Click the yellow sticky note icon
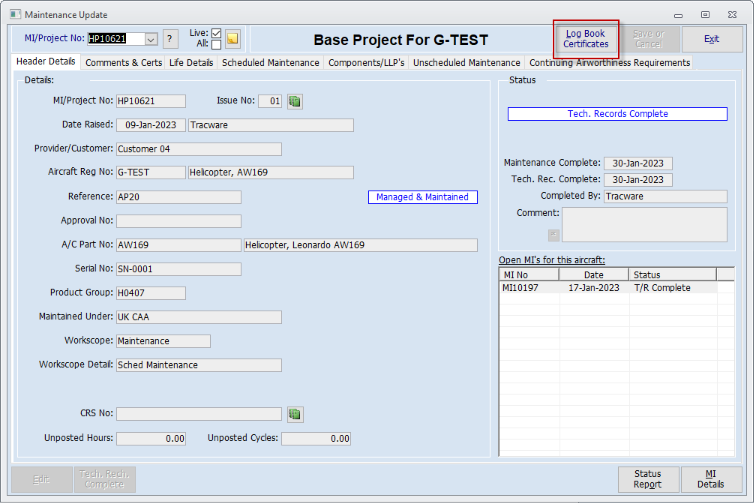Screen dimensions: 754x503 (x=232, y=39)
